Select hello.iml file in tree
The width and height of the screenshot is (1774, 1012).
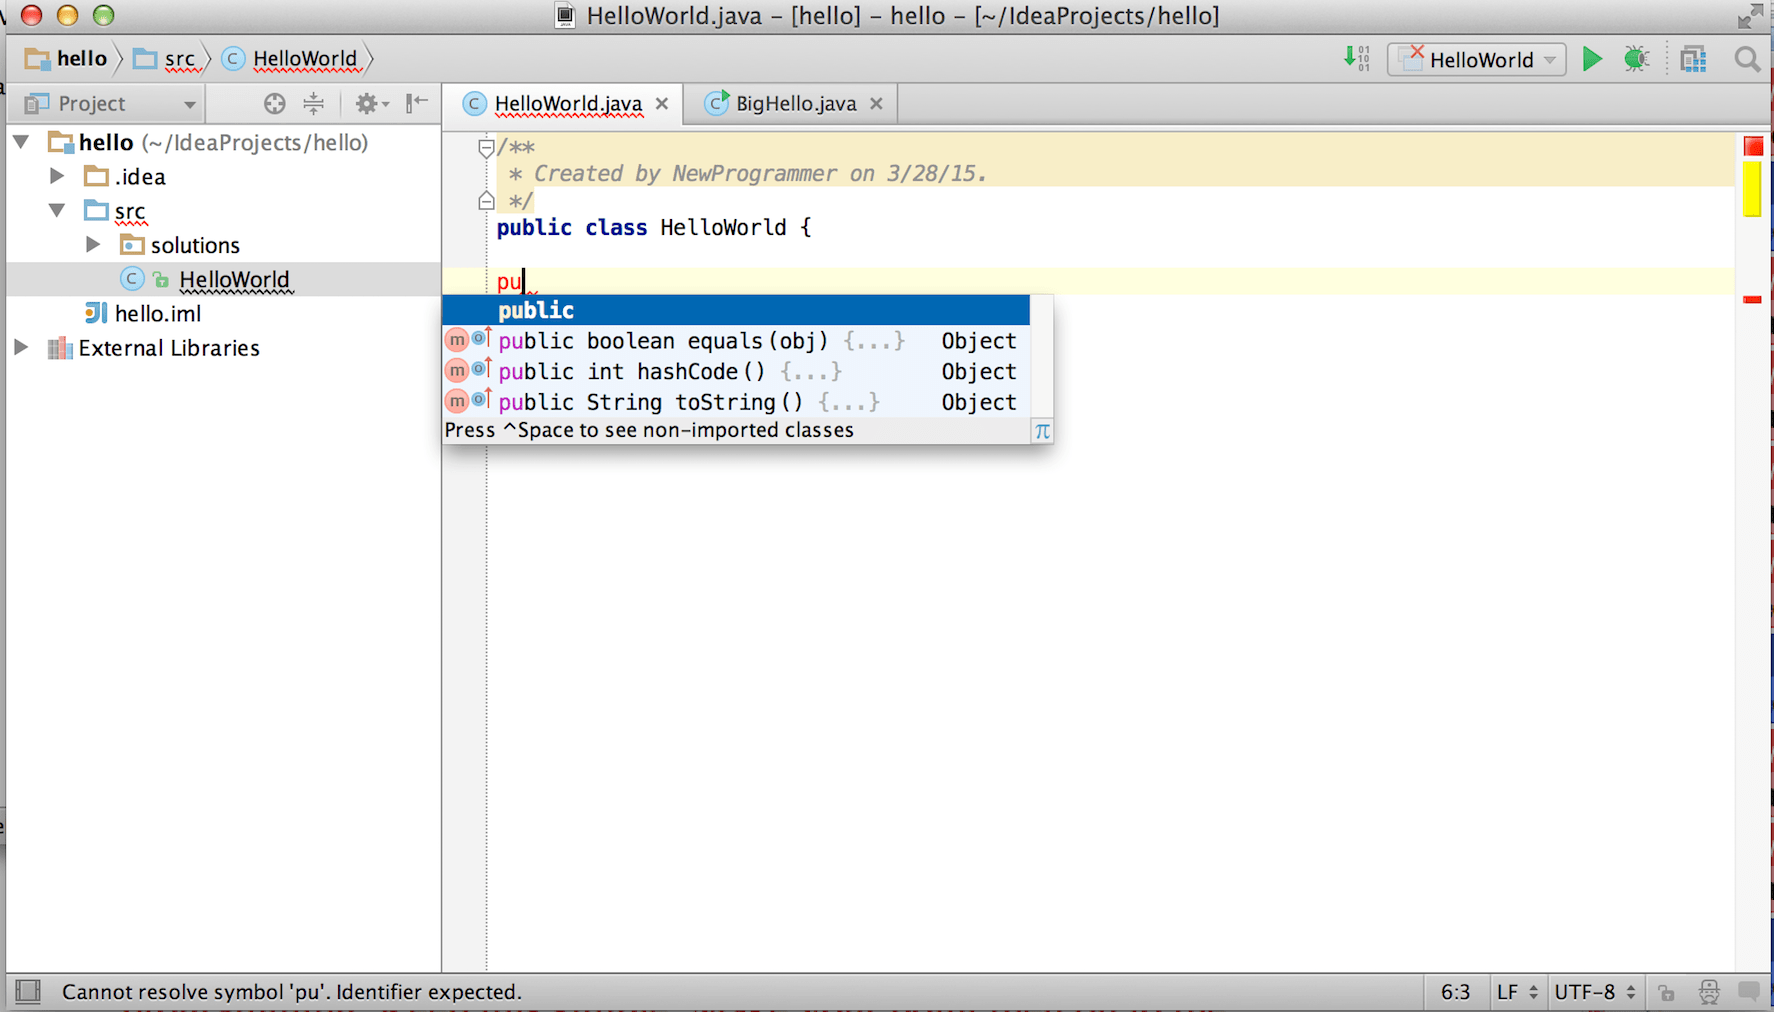click(x=143, y=314)
